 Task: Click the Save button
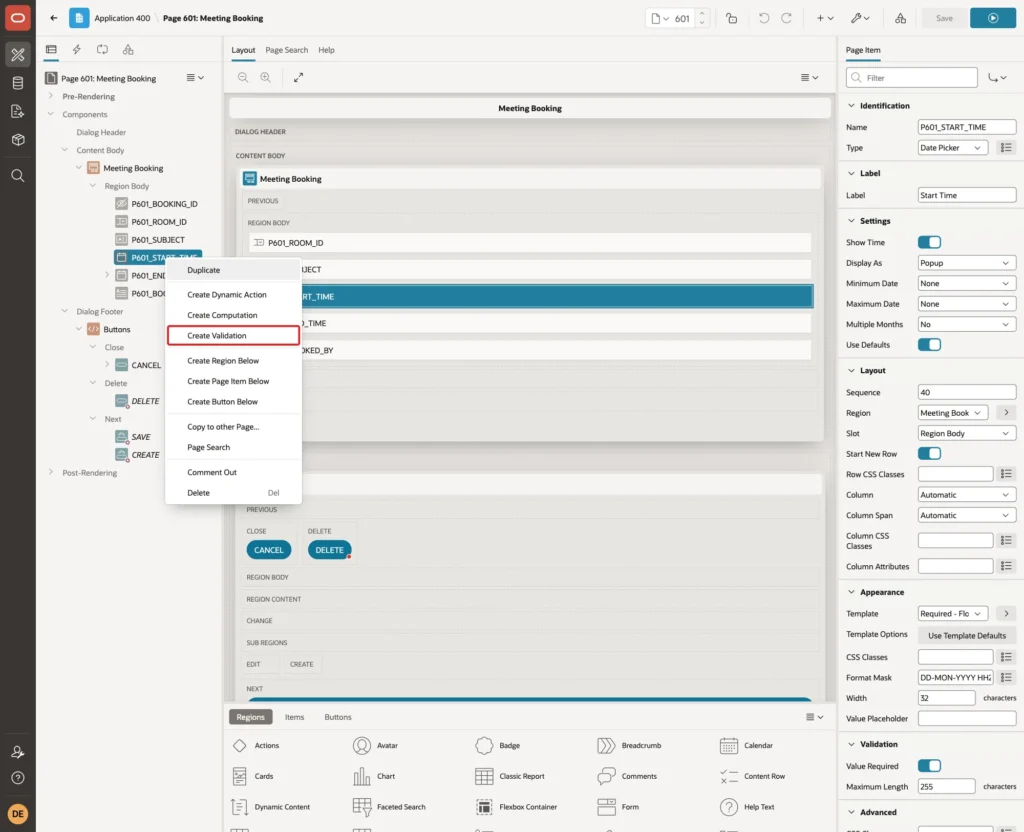click(944, 18)
